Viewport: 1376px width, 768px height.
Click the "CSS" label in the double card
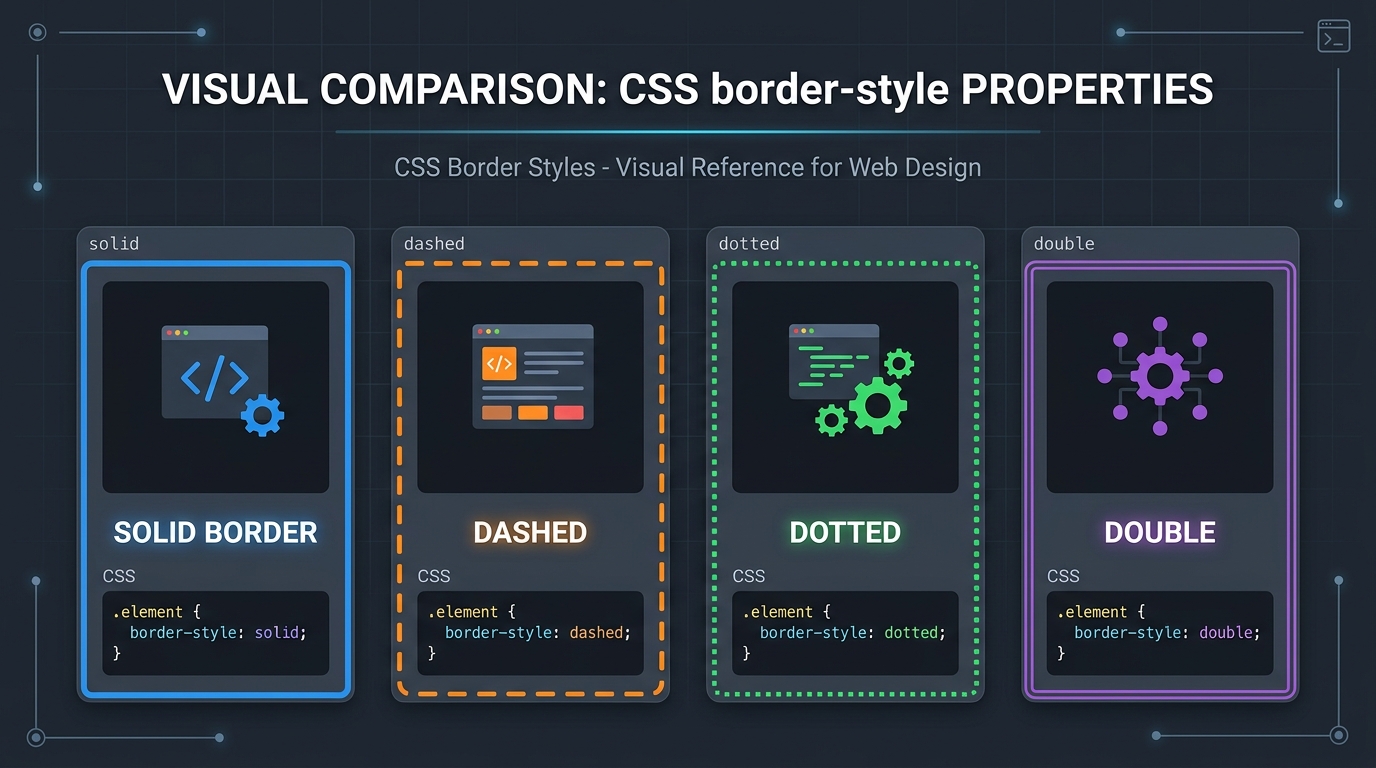[1063, 576]
